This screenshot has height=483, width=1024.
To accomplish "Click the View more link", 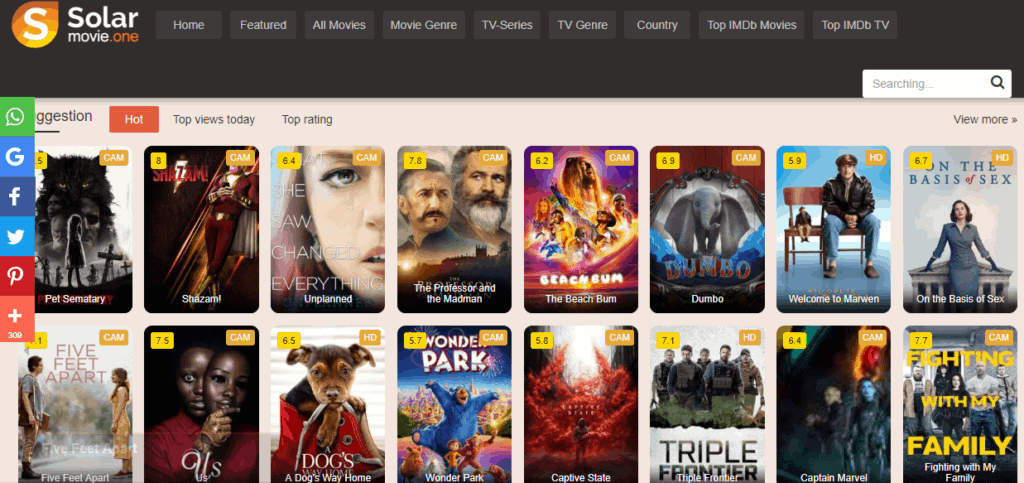I will point(985,119).
